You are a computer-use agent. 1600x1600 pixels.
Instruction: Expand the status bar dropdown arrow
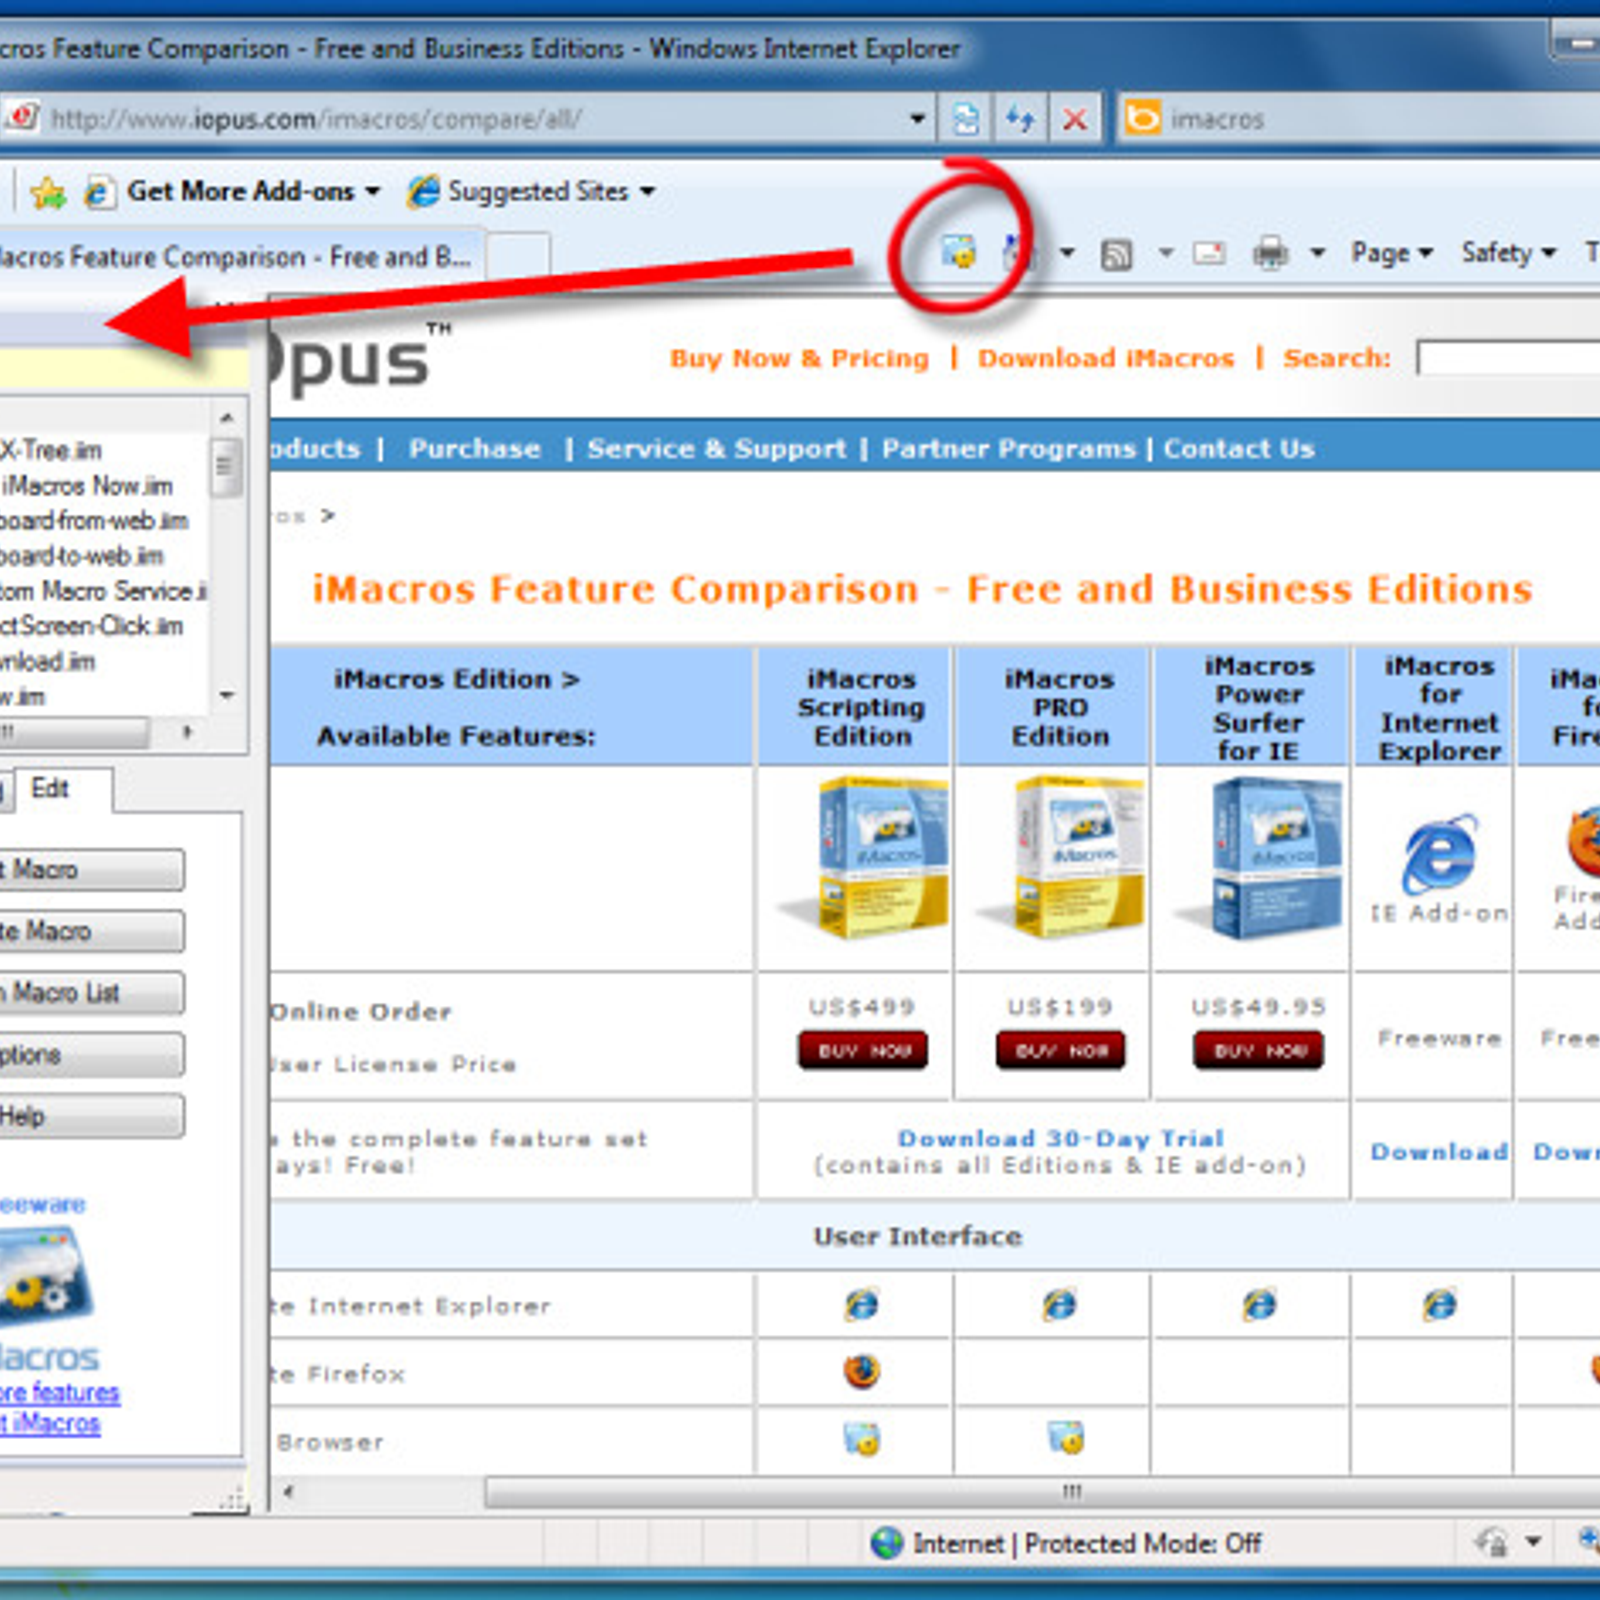[x=1533, y=1542]
